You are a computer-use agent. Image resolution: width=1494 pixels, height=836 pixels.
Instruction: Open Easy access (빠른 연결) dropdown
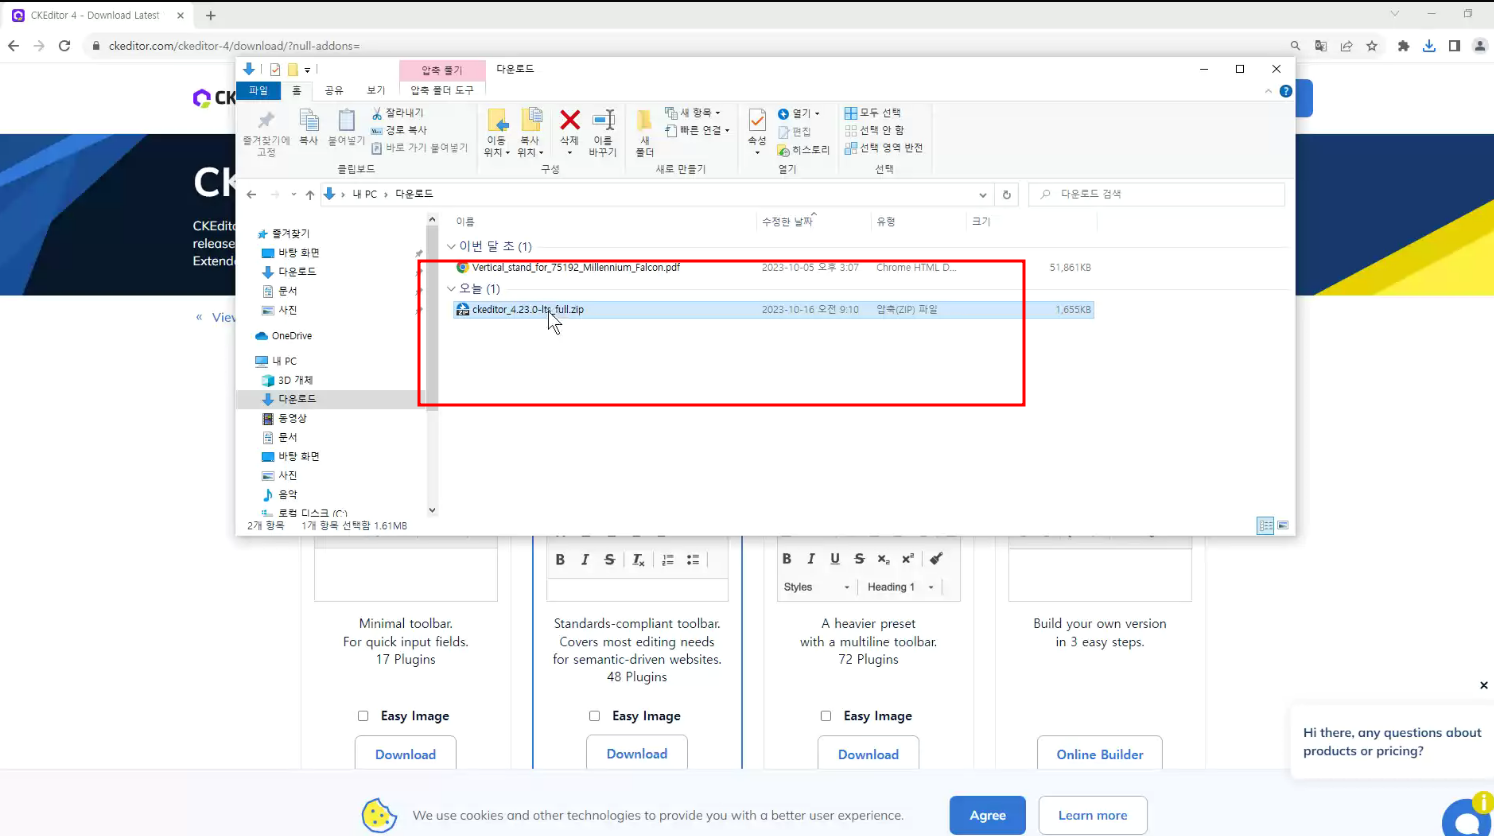[x=698, y=130]
